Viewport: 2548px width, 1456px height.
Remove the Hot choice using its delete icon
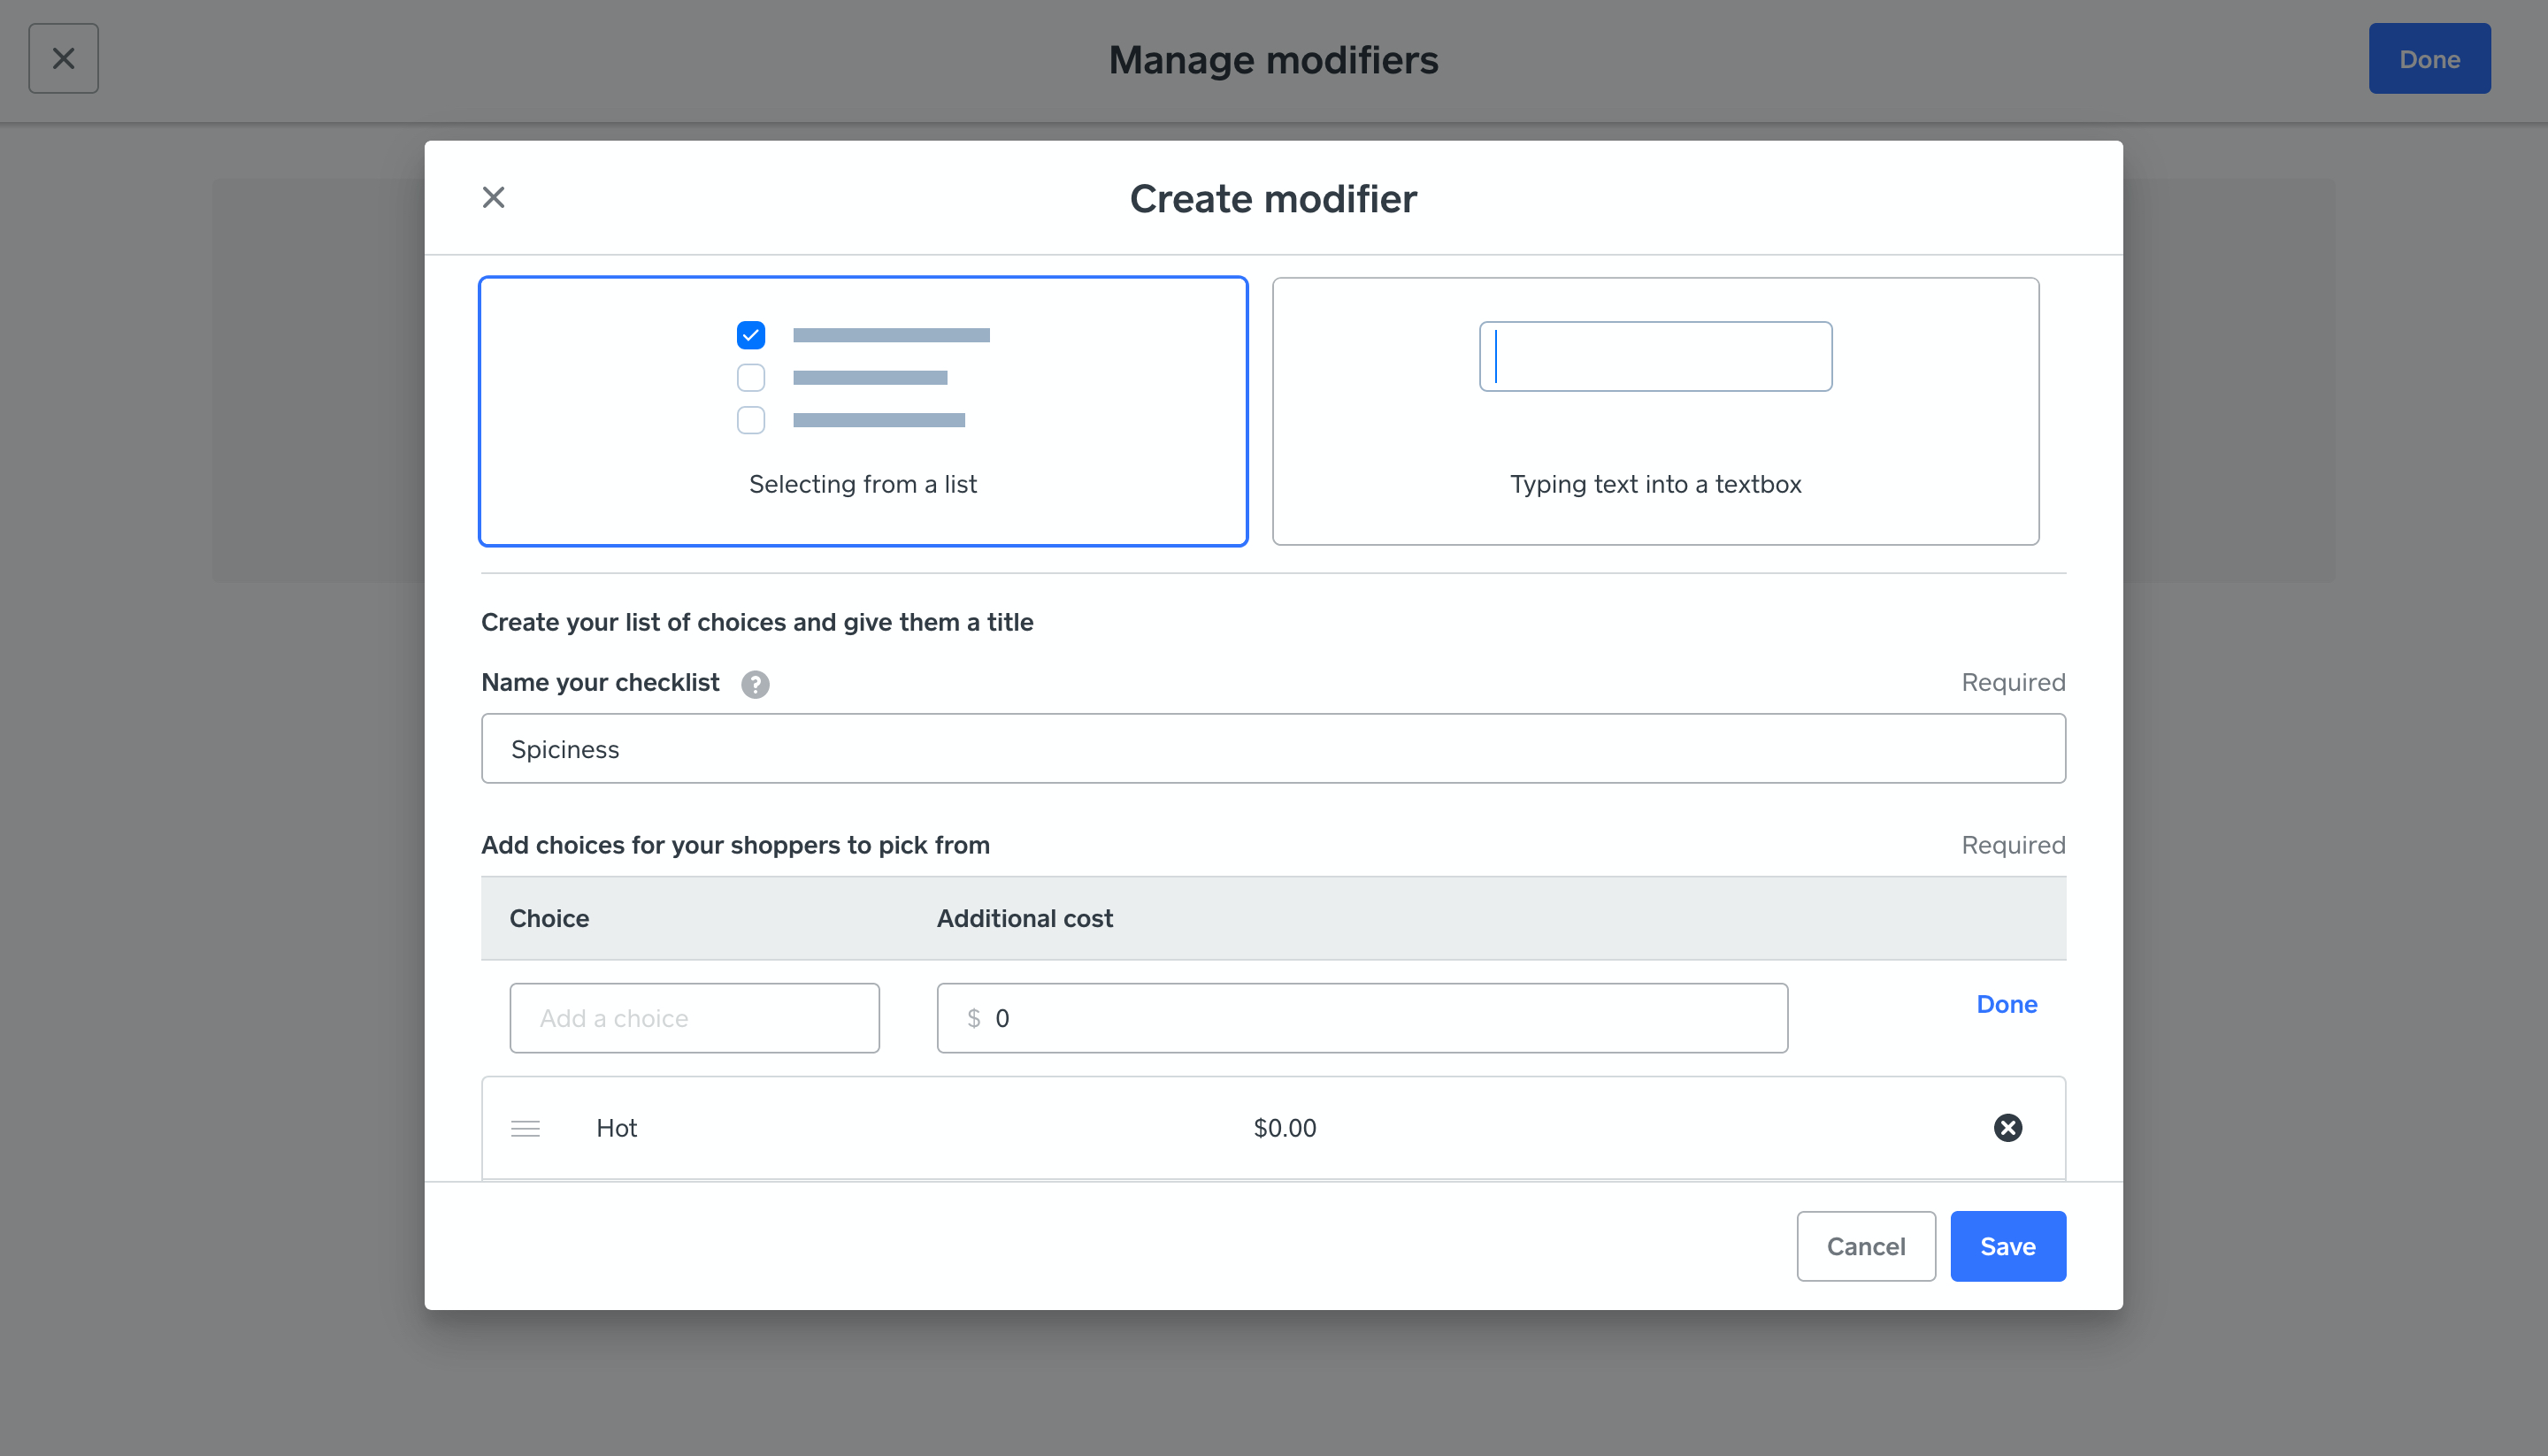2008,1128
